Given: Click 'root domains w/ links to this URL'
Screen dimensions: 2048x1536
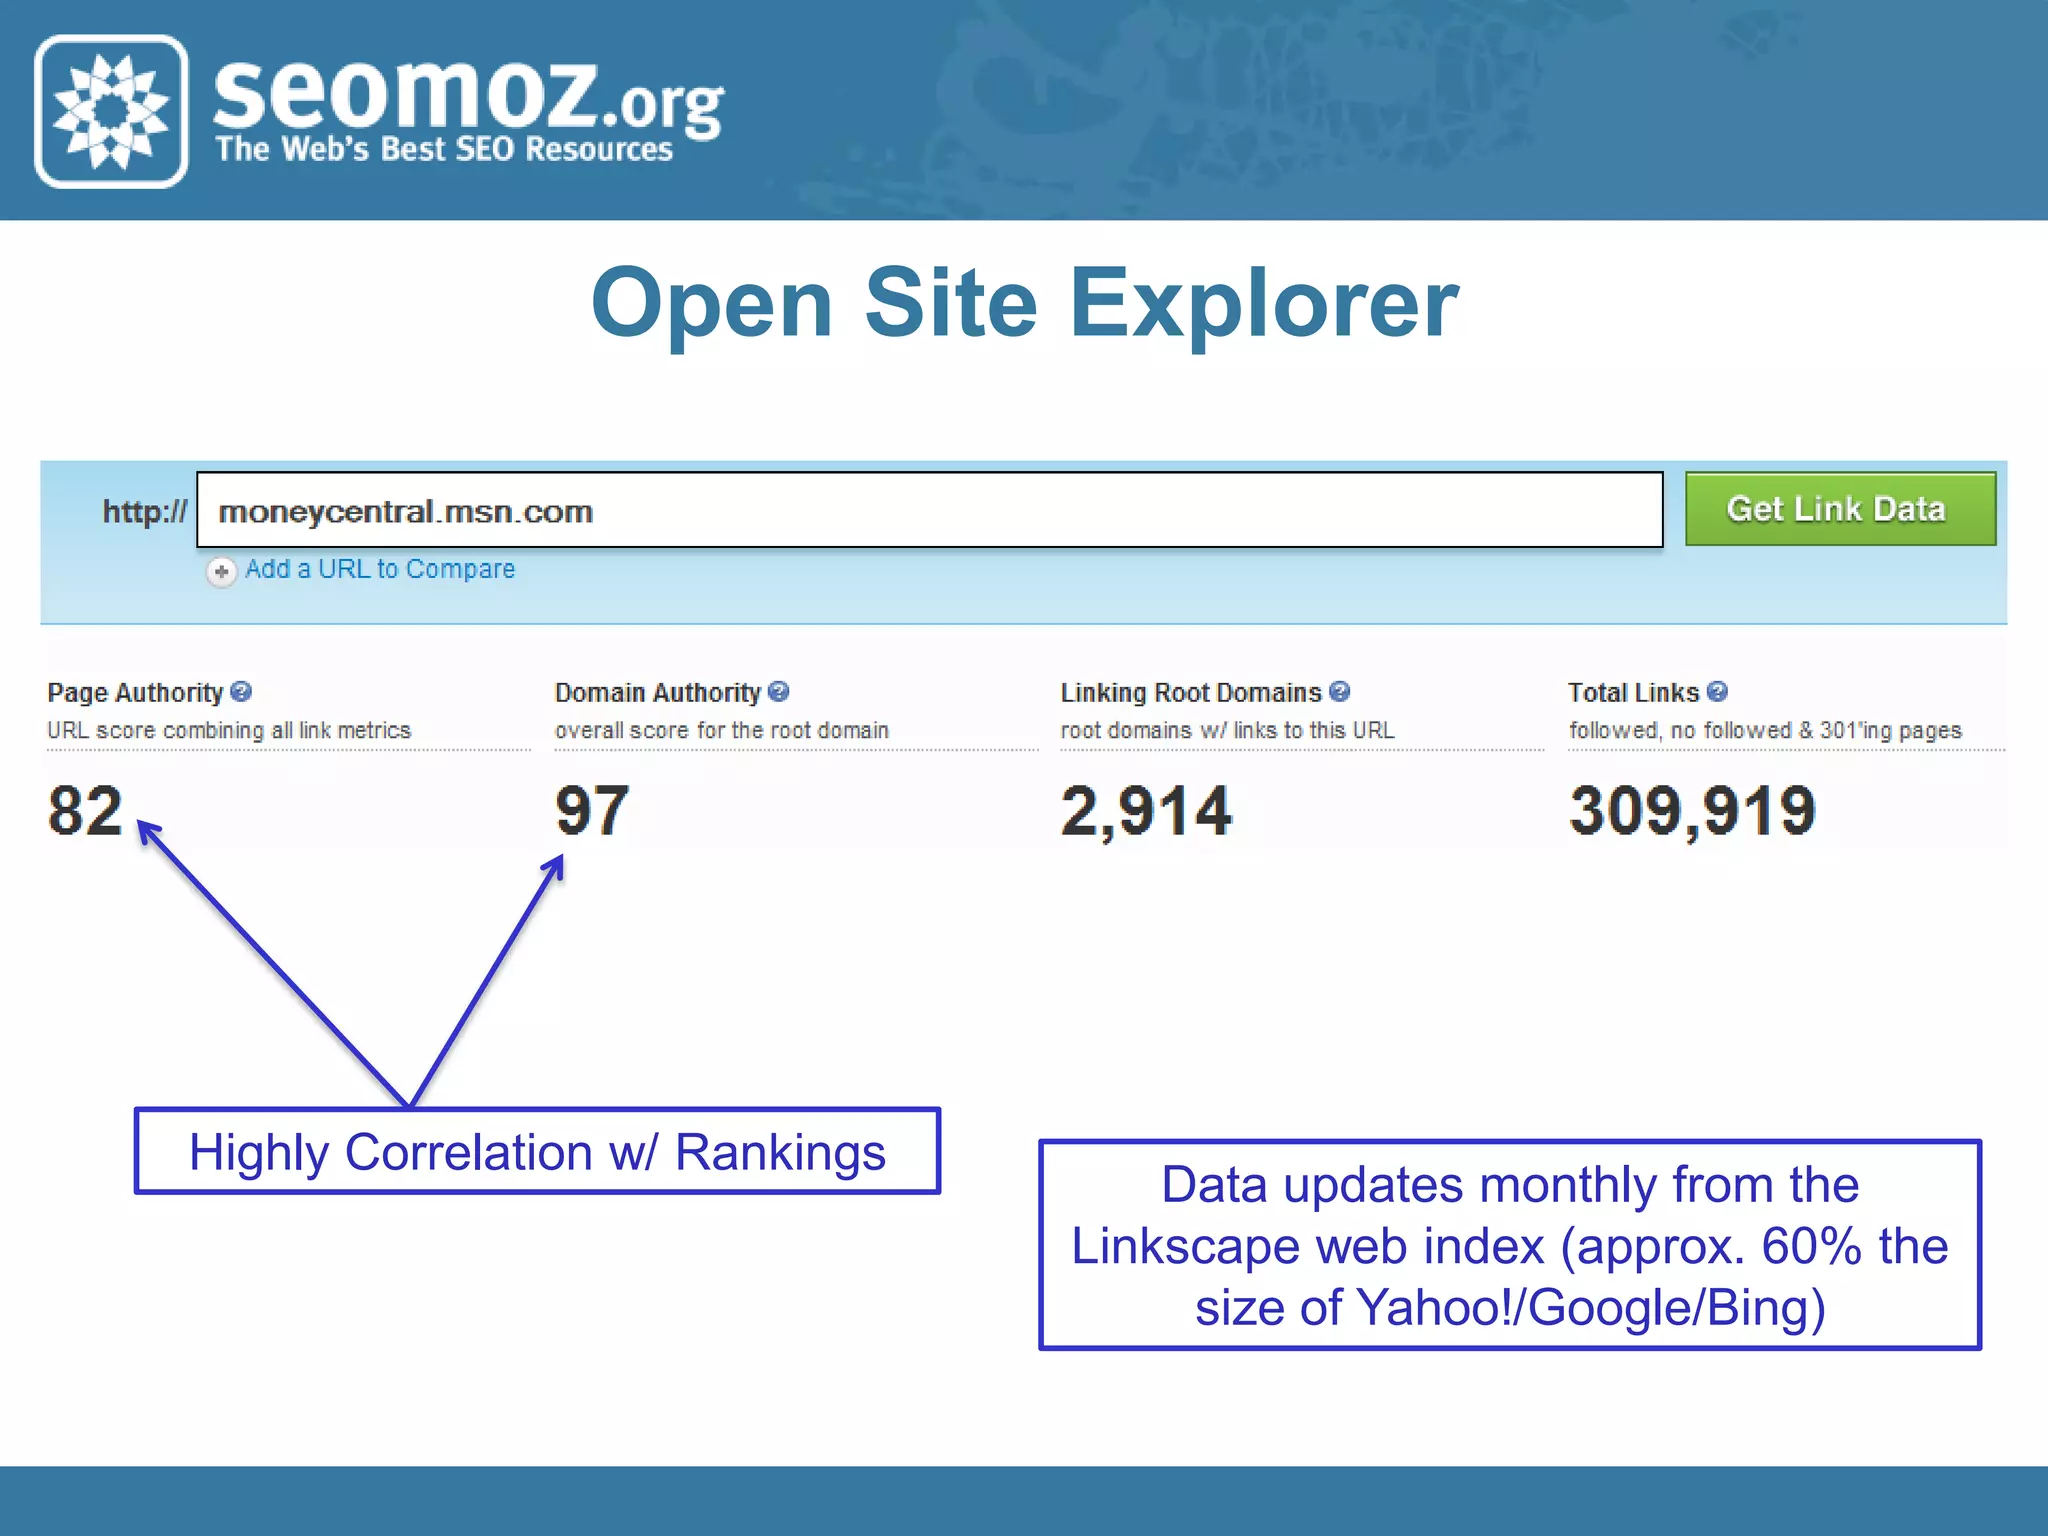Looking at the screenshot, I should 1227,731.
